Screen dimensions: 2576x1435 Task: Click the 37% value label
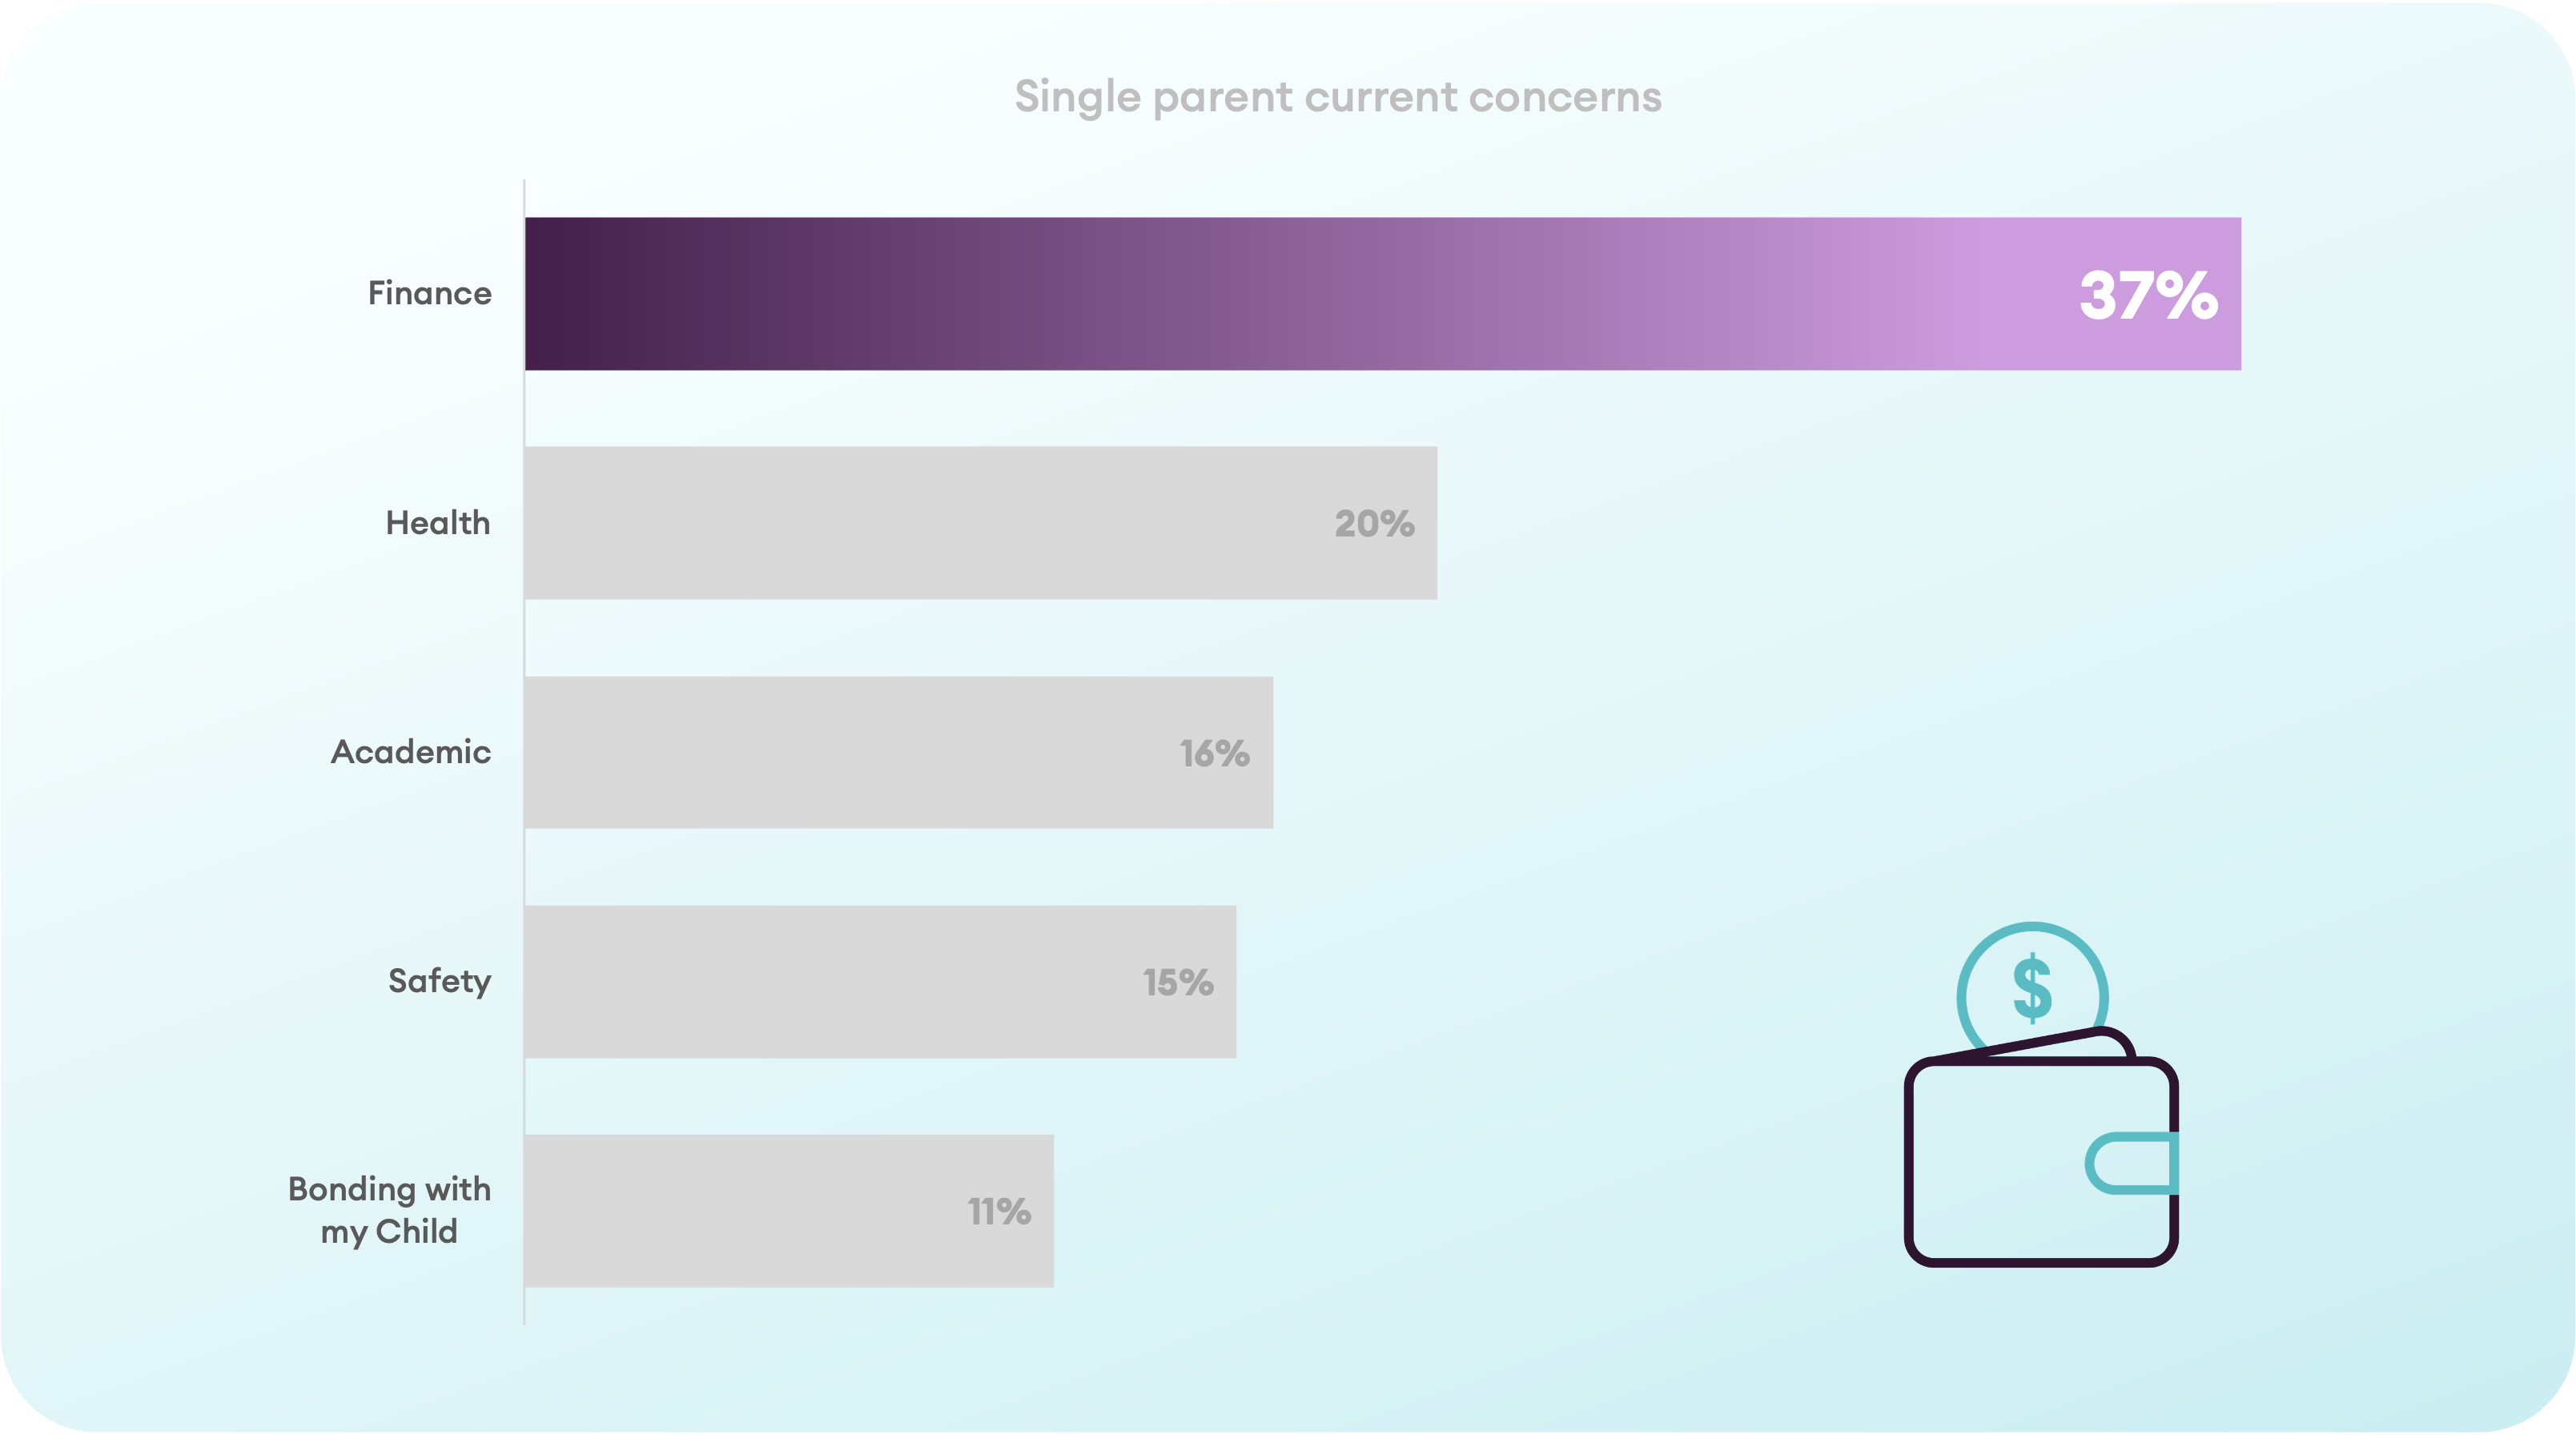click(2149, 295)
